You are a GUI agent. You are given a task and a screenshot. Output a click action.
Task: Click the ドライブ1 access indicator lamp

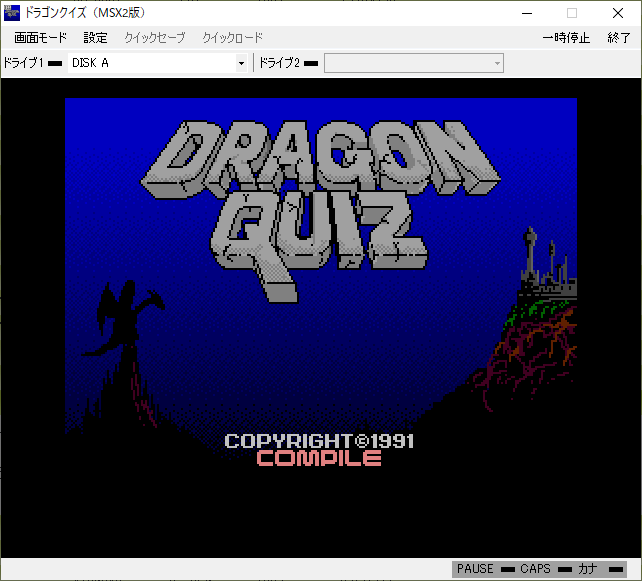(x=55, y=63)
